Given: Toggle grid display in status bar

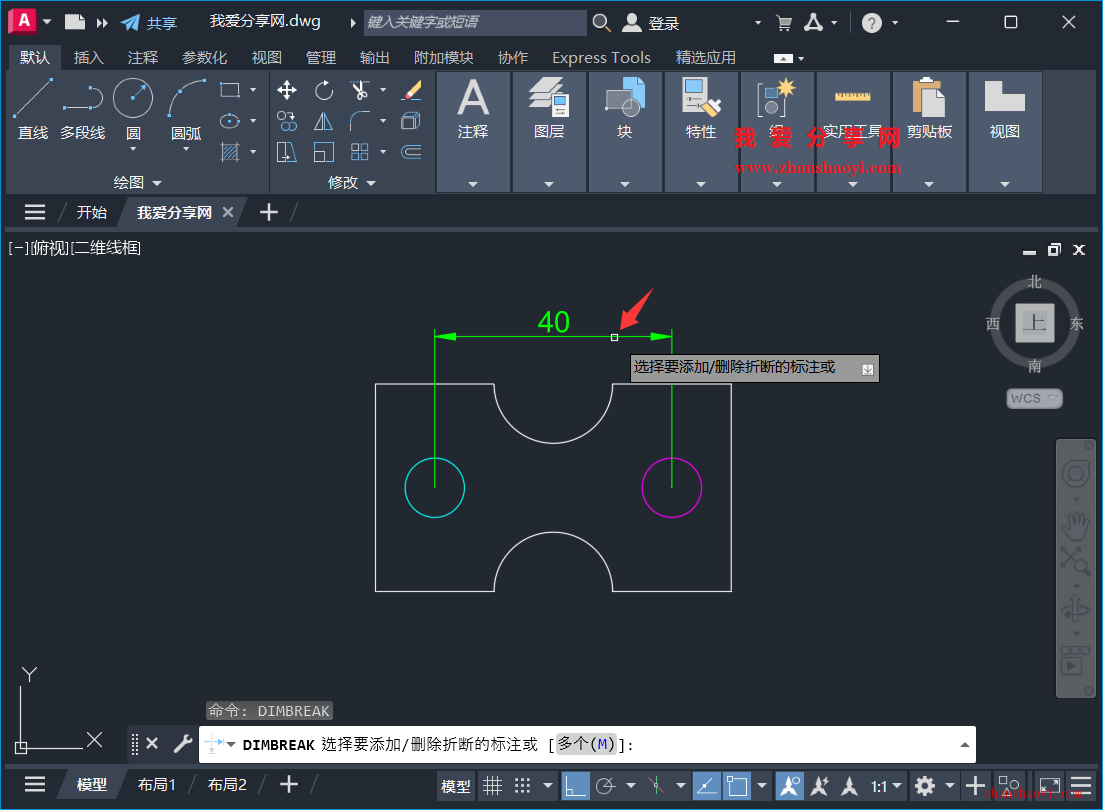Looking at the screenshot, I should (492, 785).
